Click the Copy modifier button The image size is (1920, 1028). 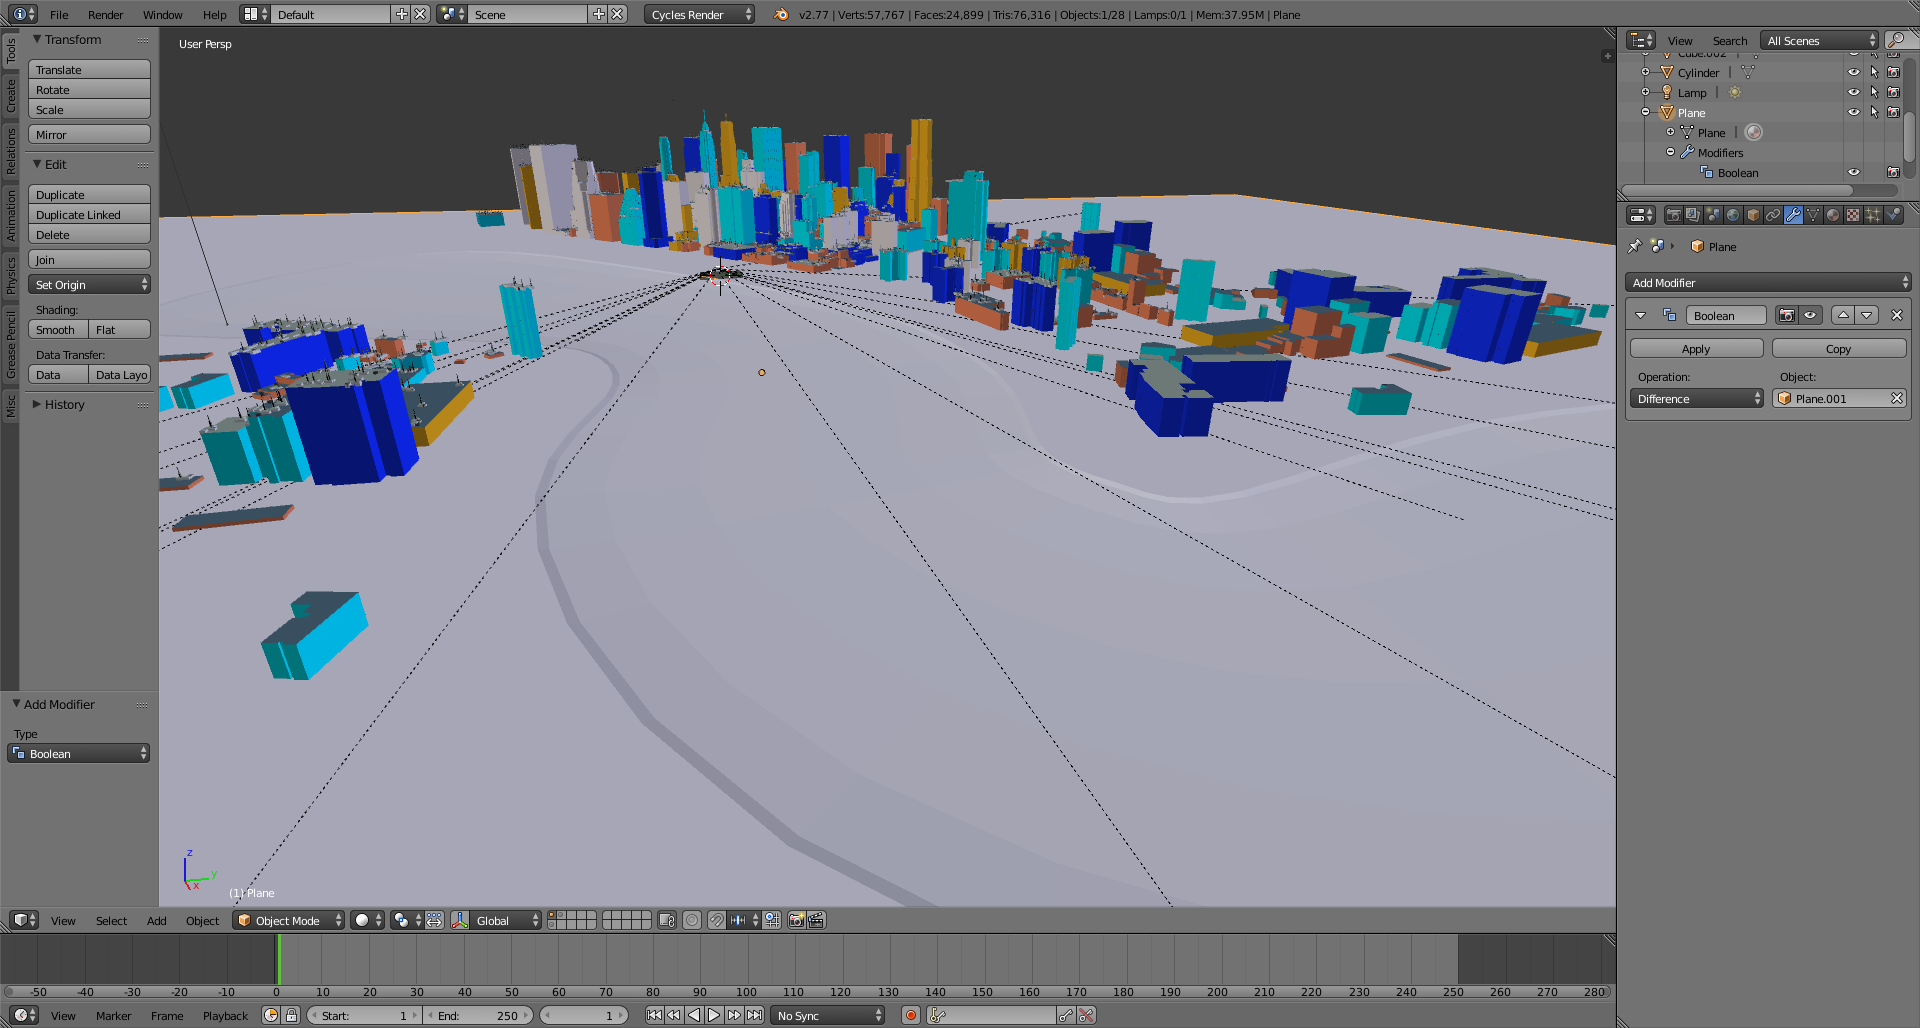pyautogui.click(x=1839, y=348)
